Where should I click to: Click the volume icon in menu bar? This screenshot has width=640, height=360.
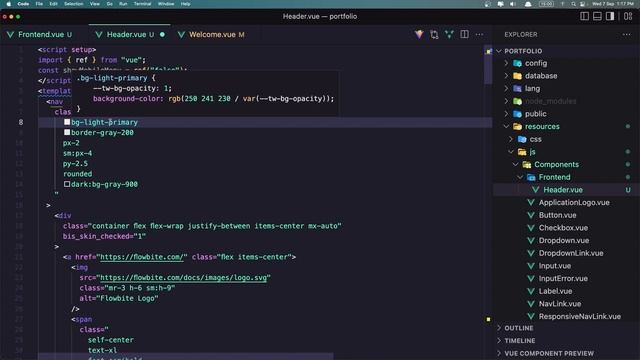coord(513,4)
